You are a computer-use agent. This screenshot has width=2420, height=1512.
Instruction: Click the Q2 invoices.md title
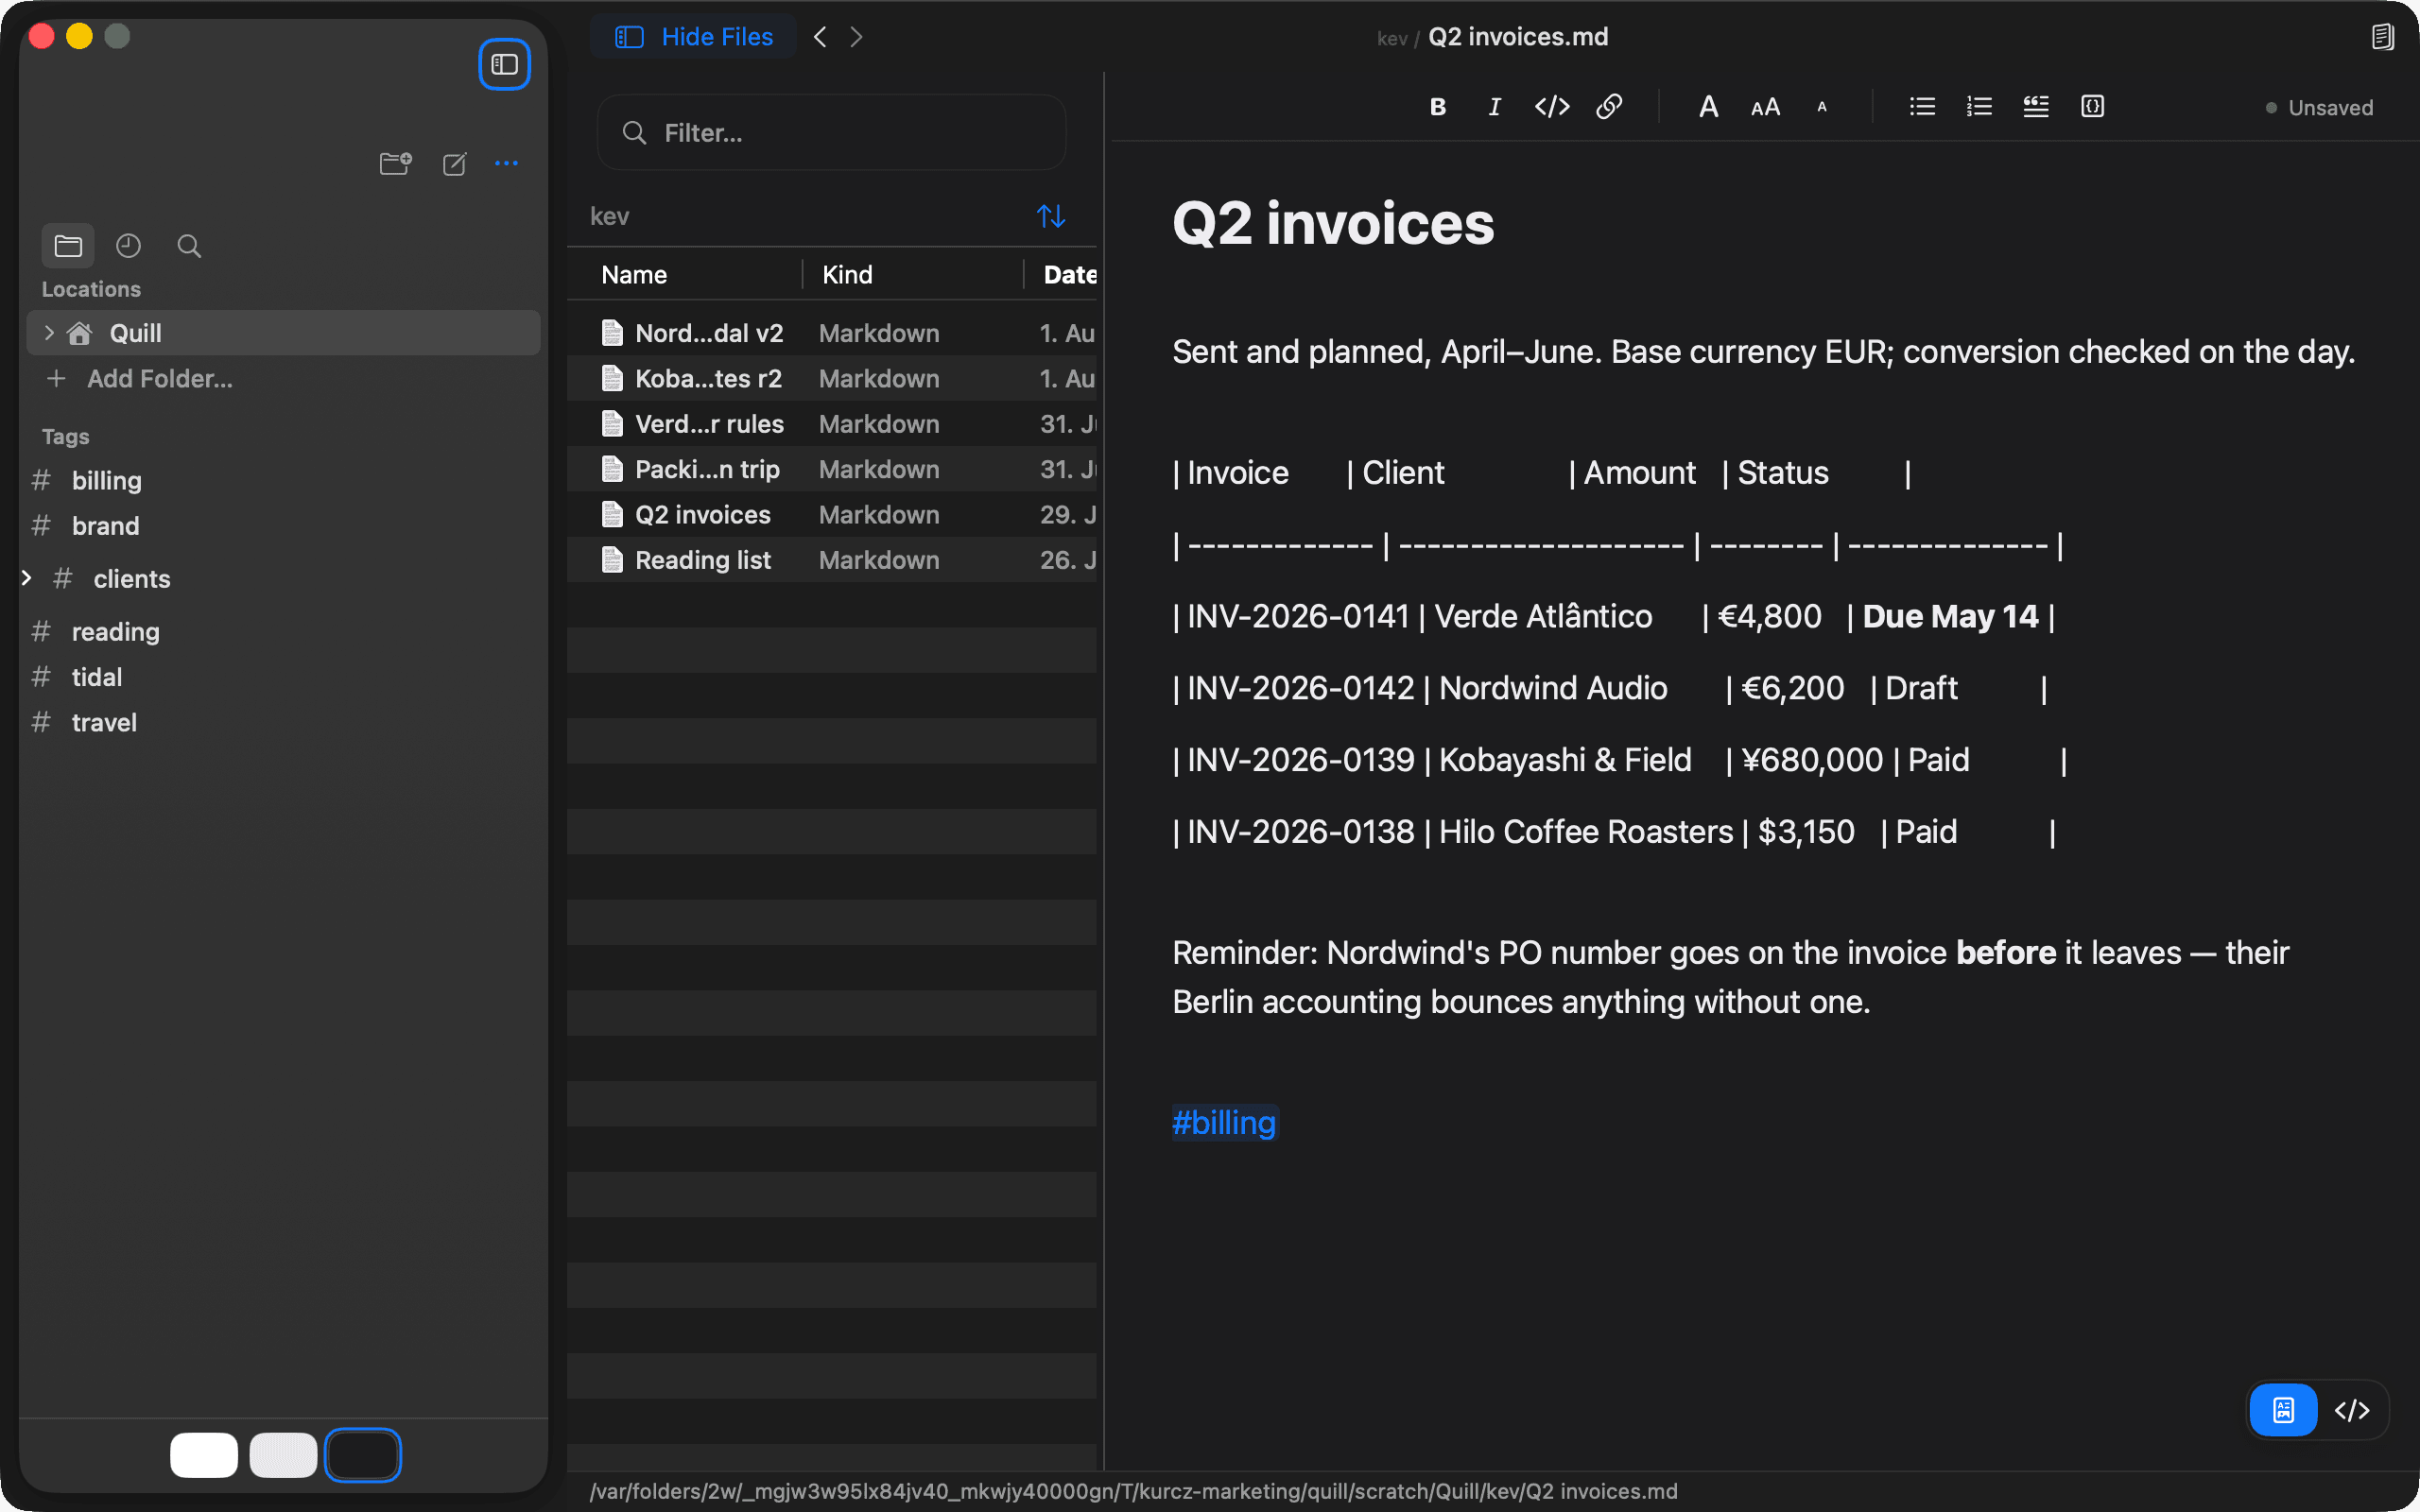click(x=1518, y=37)
